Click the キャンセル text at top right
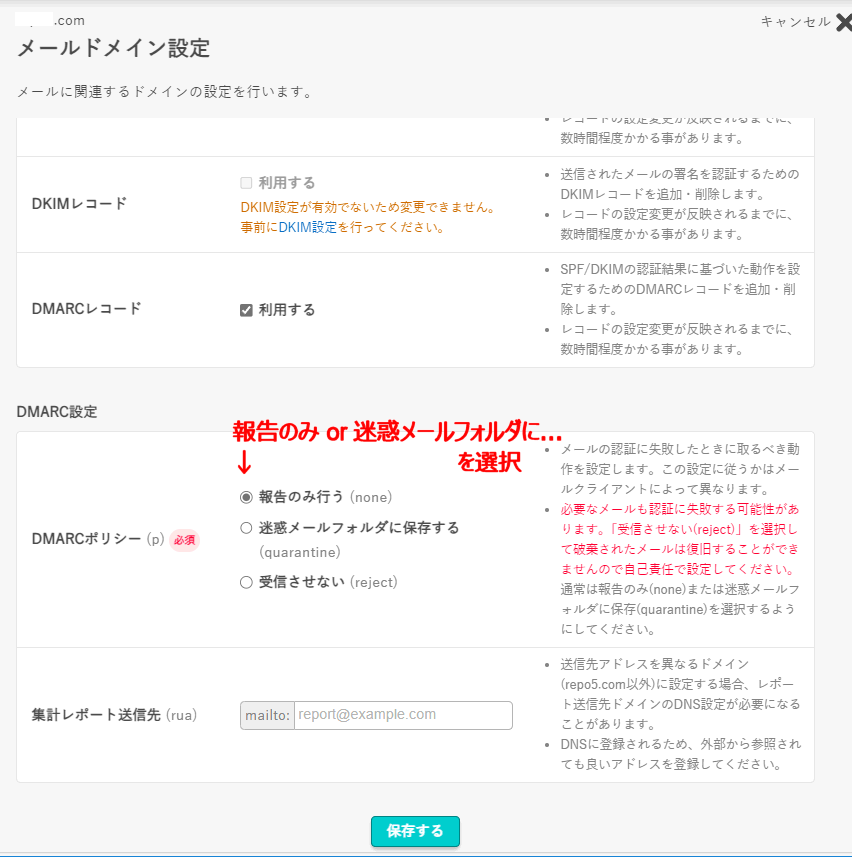 click(795, 22)
